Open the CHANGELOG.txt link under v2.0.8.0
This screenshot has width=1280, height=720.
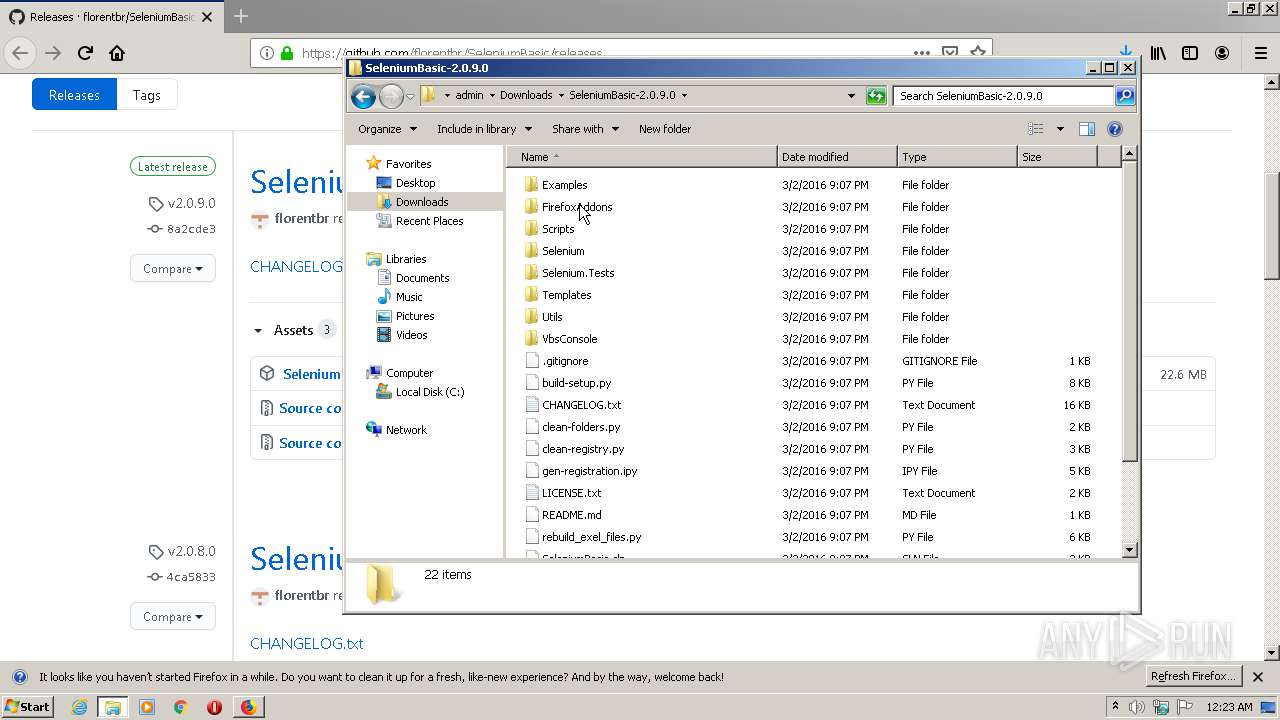pyautogui.click(x=306, y=644)
